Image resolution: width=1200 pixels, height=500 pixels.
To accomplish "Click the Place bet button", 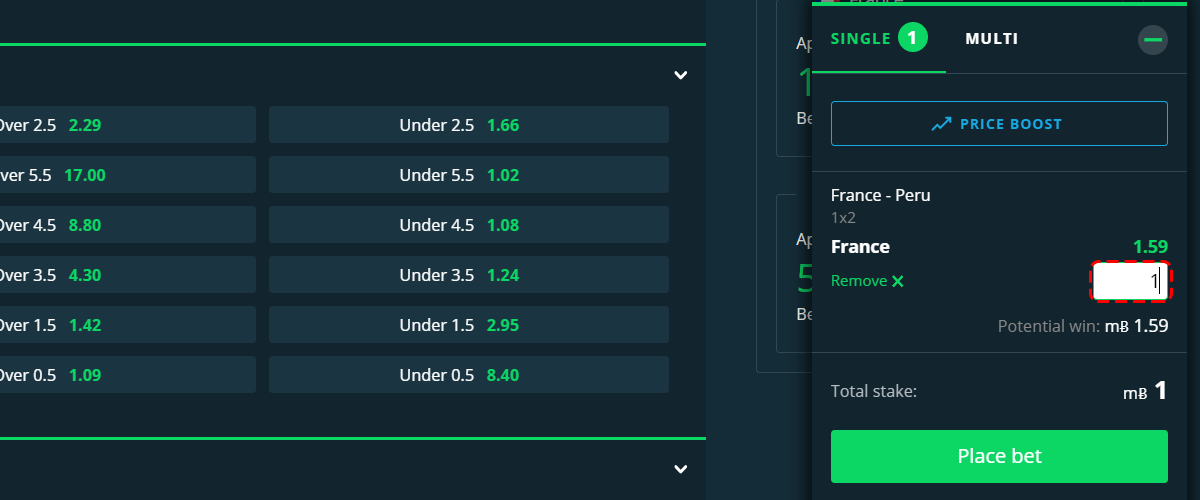I will tap(999, 456).
